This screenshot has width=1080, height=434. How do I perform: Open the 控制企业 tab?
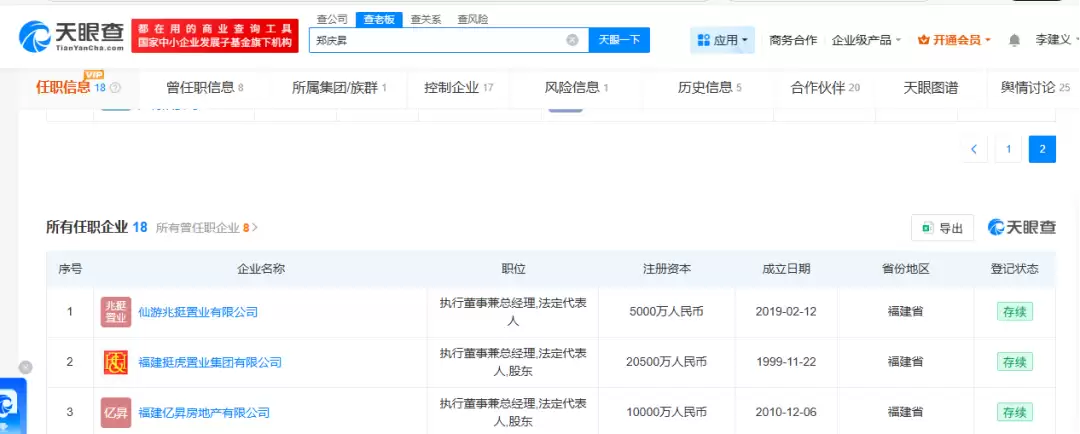point(458,87)
